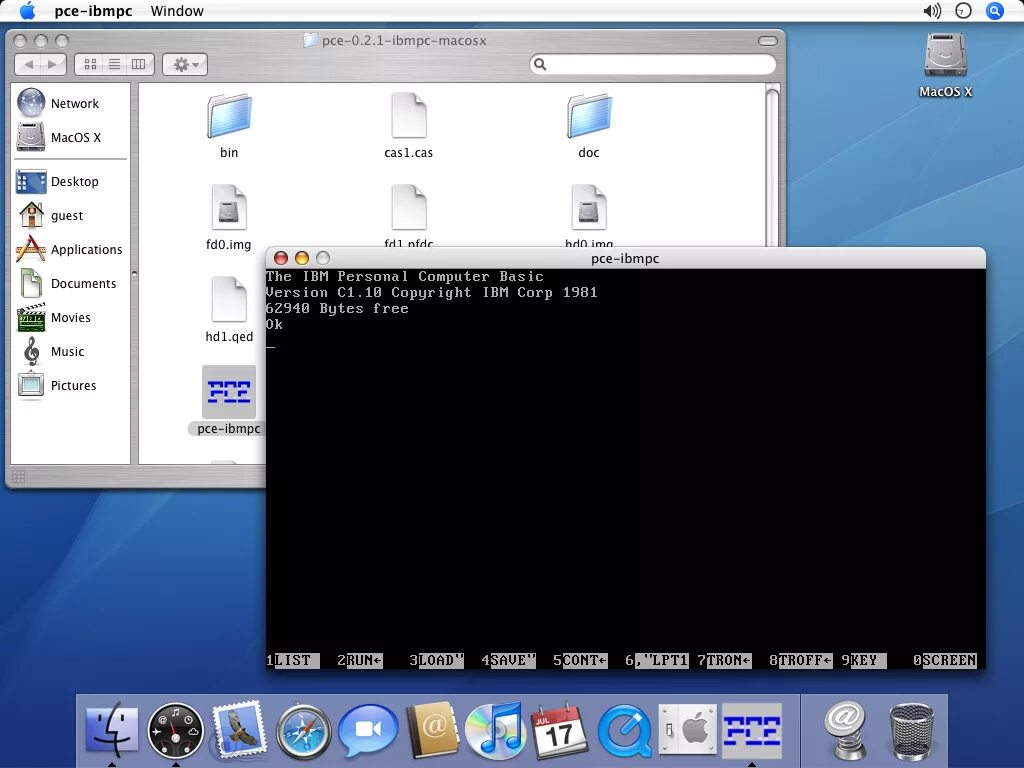Open Applications from the Finder sidebar
The height and width of the screenshot is (768, 1024).
(85, 249)
